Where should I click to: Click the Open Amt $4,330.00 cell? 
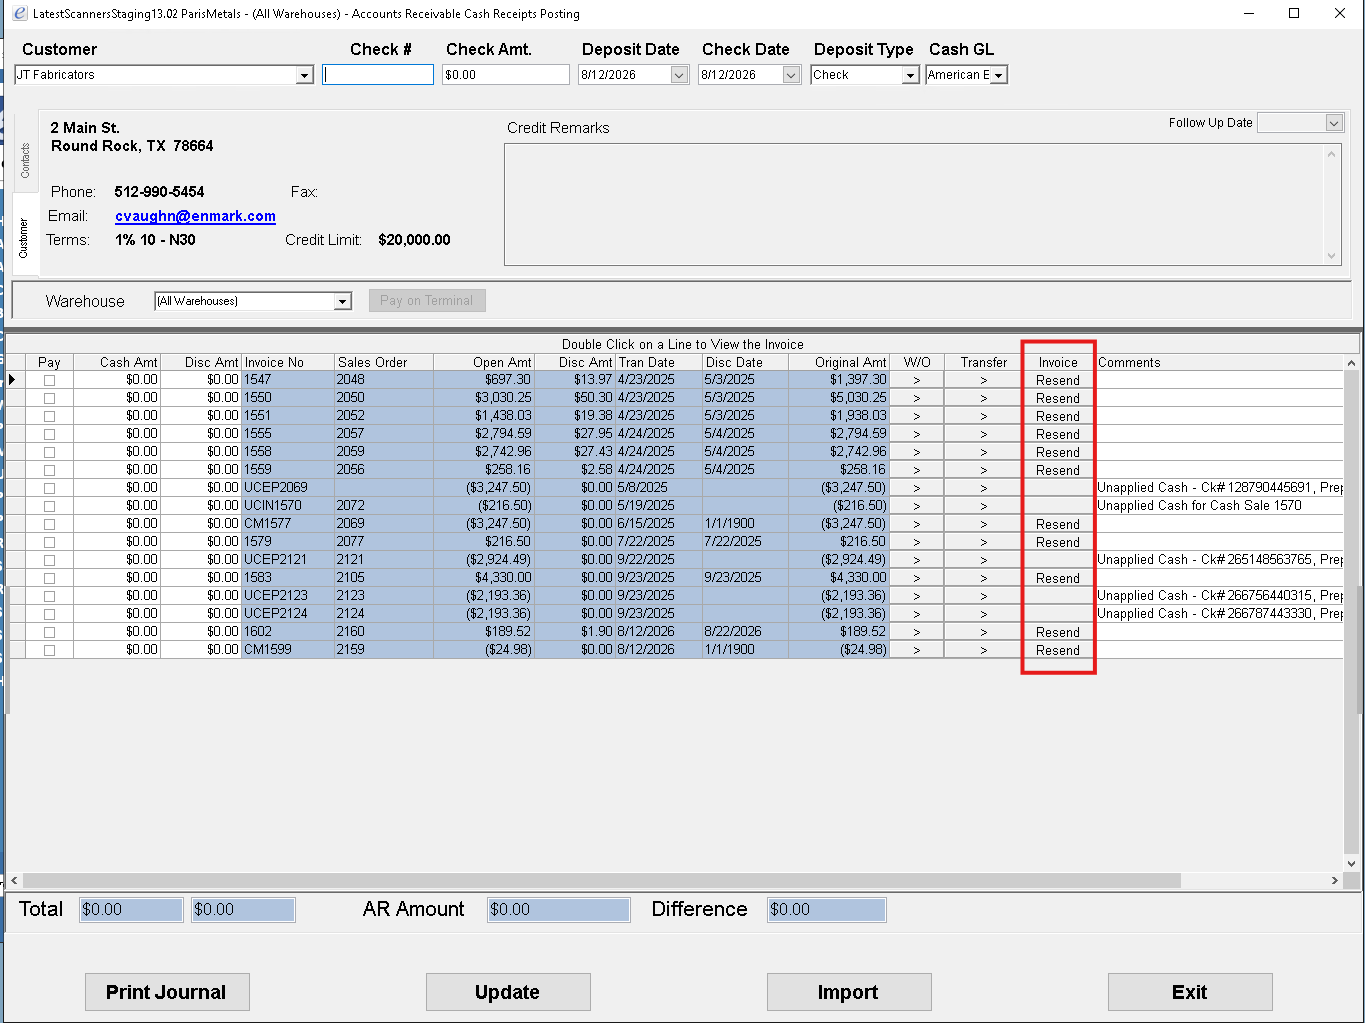484,578
